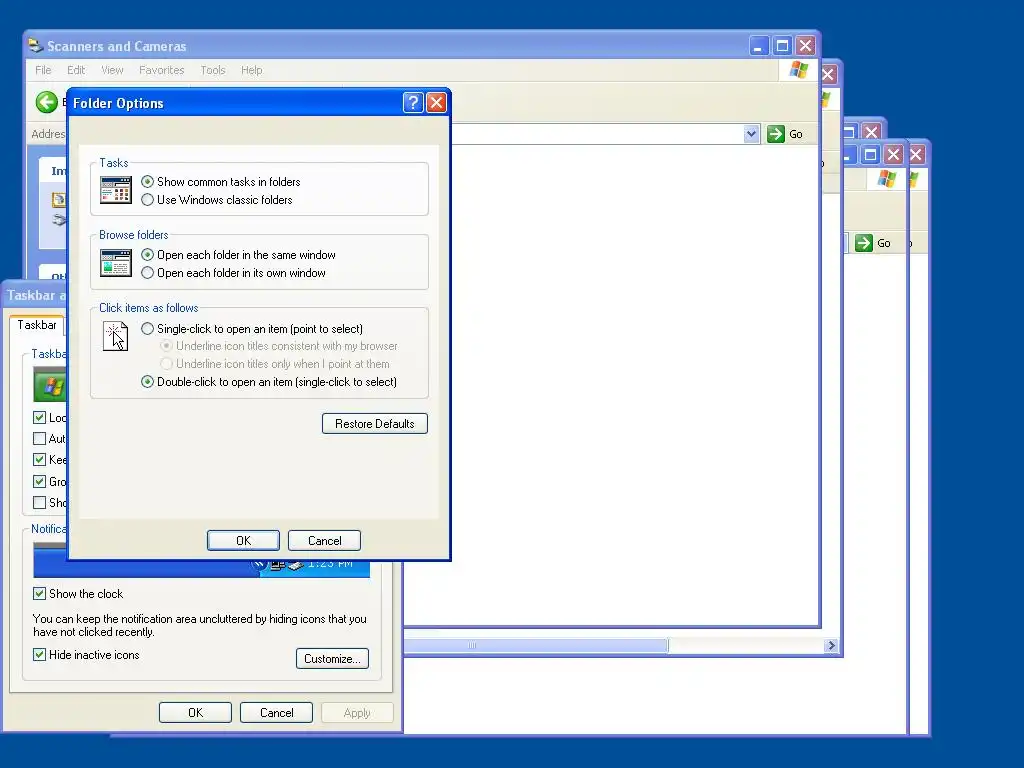Open the Edit menu
The width and height of the screenshot is (1024, 768).
point(76,70)
